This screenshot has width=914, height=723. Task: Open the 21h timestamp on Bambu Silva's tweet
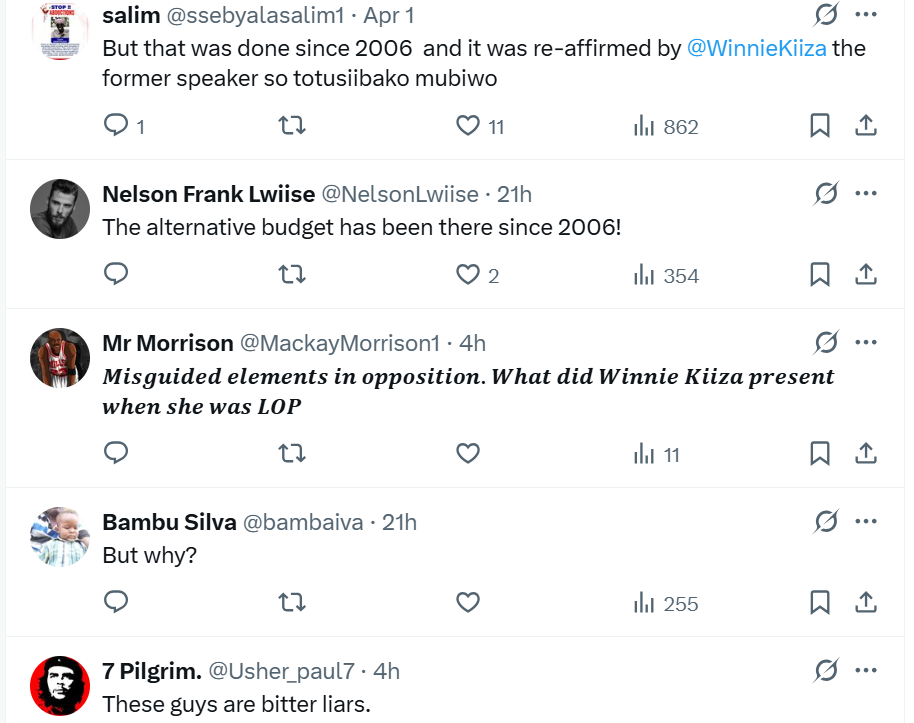[399, 522]
